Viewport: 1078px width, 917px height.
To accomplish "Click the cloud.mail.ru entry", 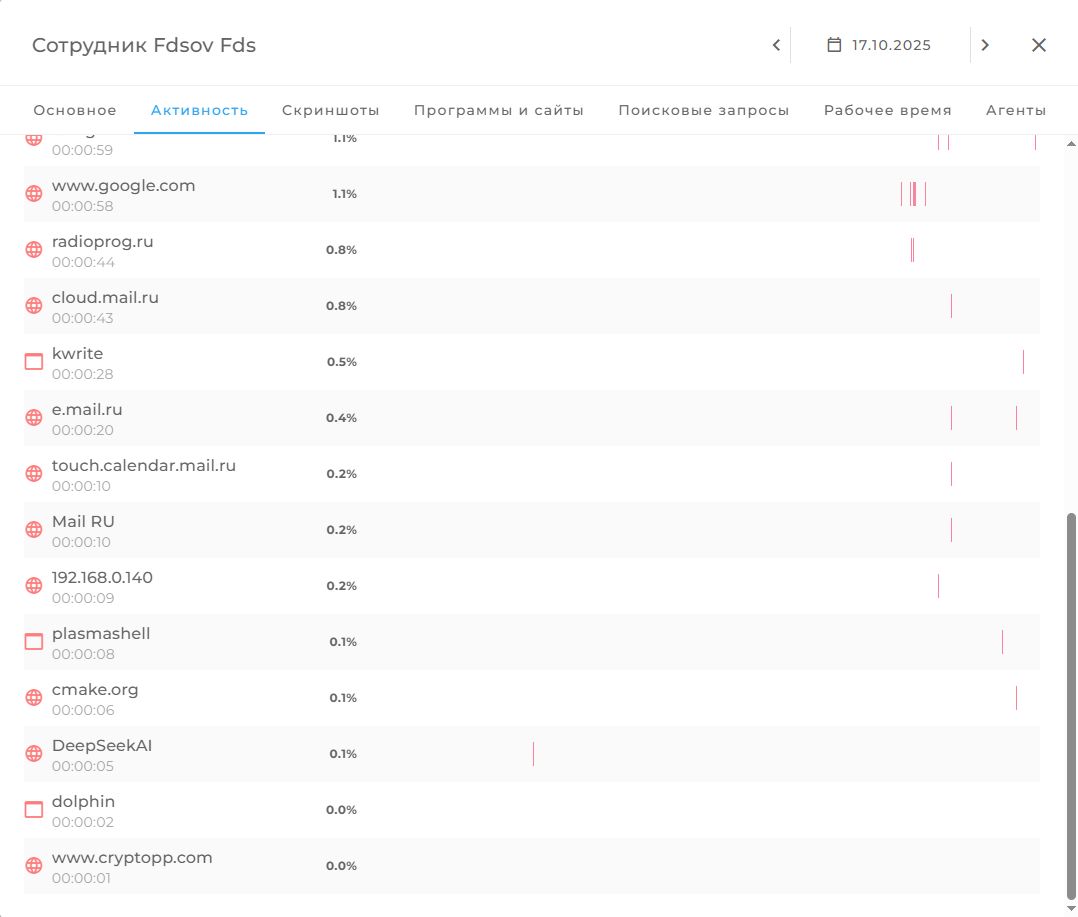I will click(105, 298).
